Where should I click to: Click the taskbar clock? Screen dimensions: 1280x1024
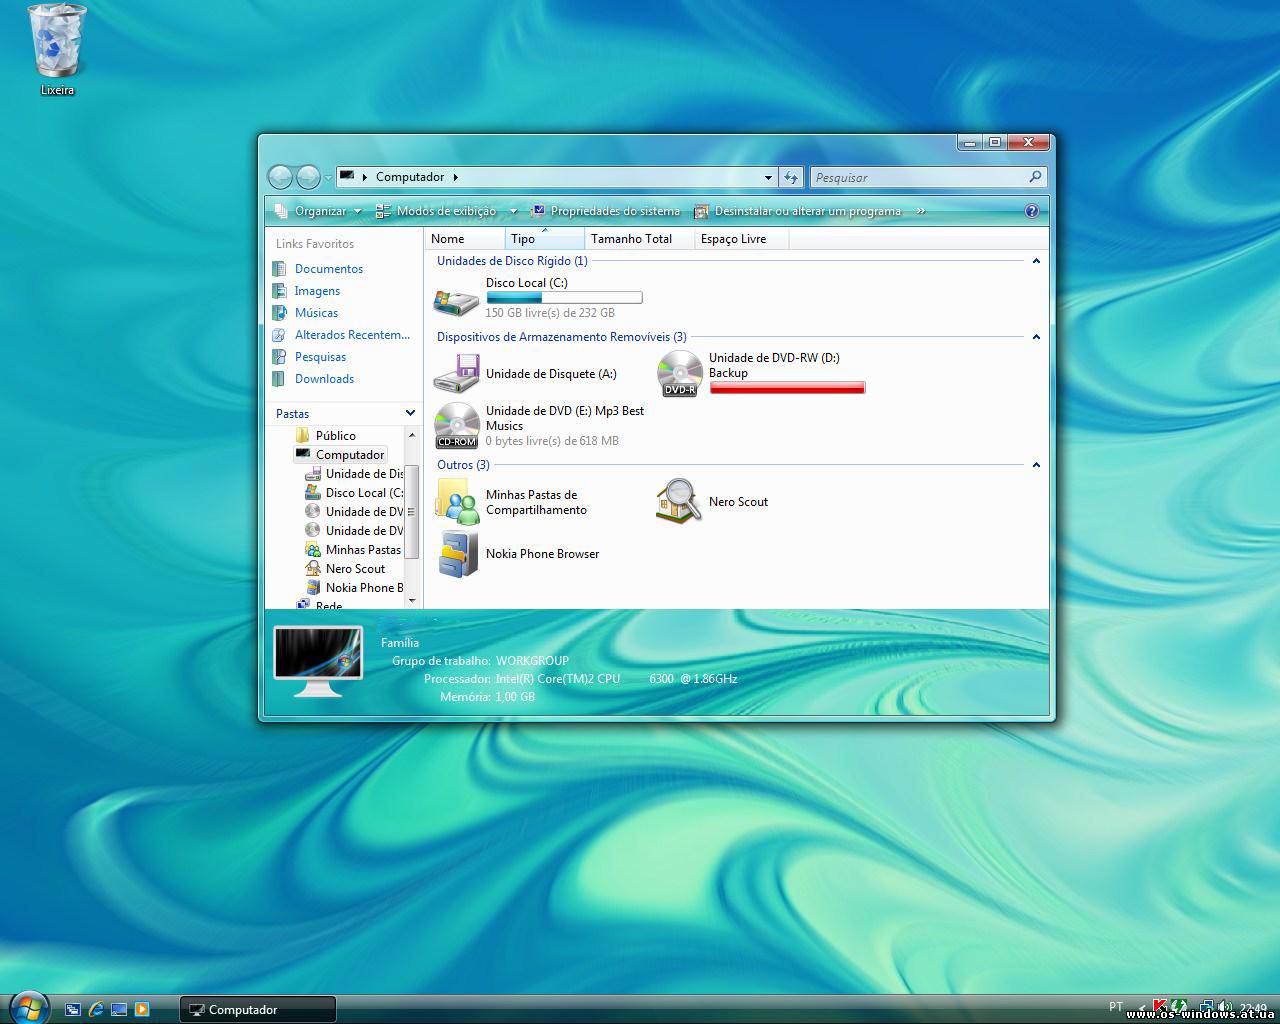point(1253,1008)
